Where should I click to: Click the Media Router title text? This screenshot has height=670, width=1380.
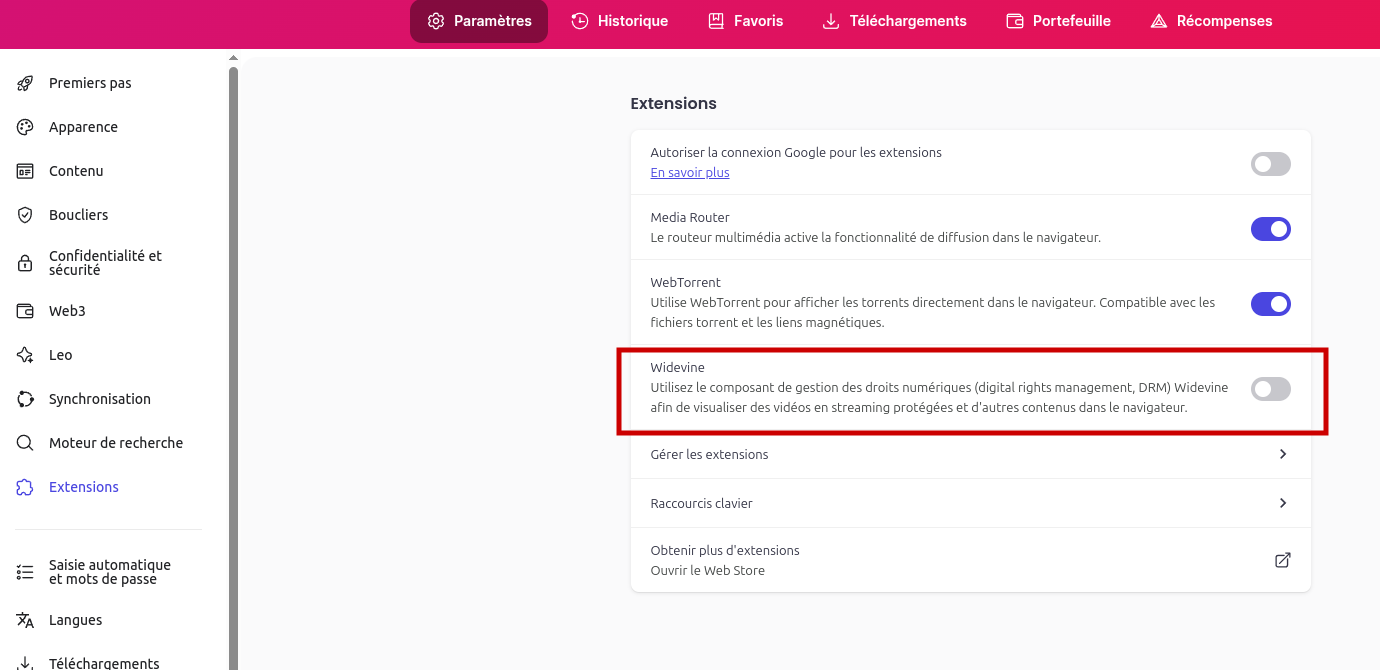(x=690, y=218)
